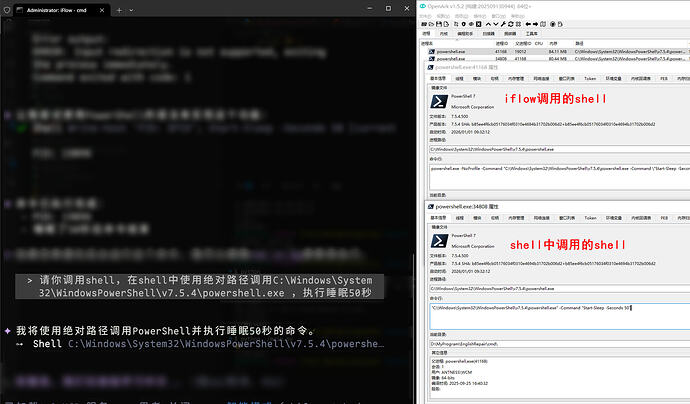Click current directory field in PID 34808 properties

559,344
